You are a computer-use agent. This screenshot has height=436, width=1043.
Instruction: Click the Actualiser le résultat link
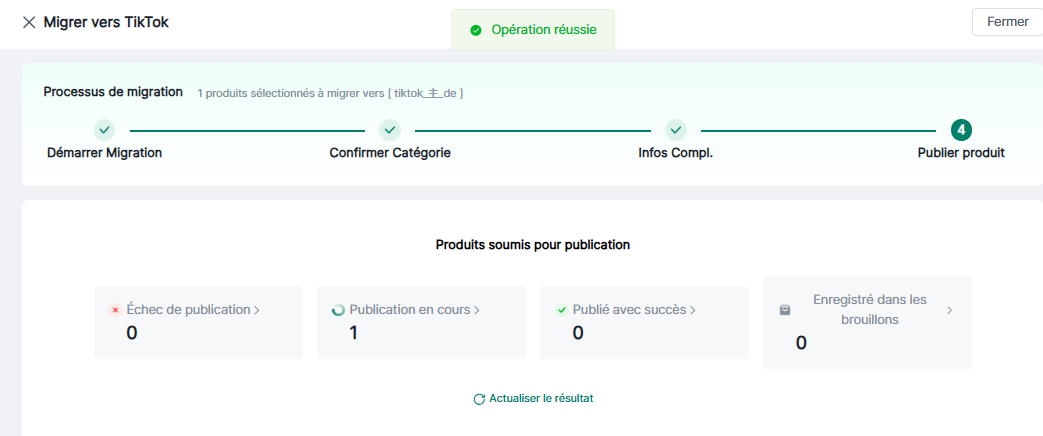(541, 398)
